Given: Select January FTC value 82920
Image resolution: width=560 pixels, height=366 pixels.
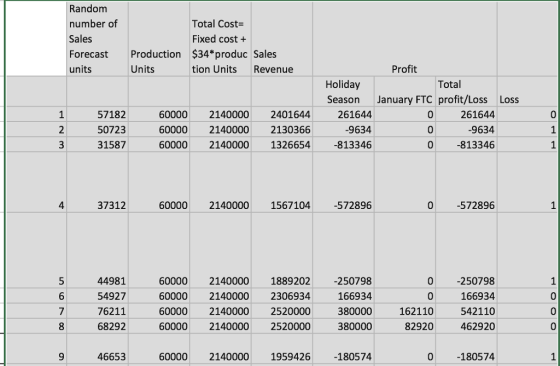Looking at the screenshot, I should [x=405, y=326].
